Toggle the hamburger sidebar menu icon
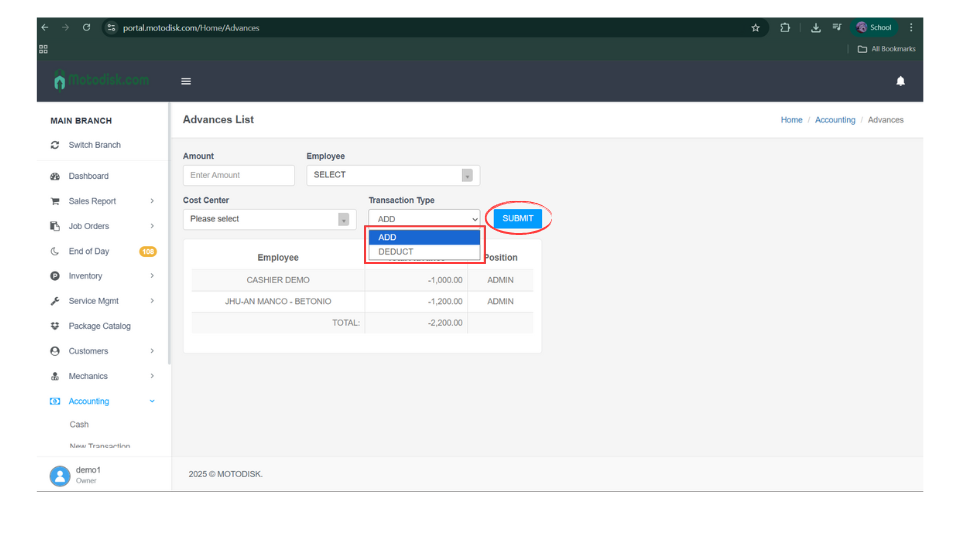 pyautogui.click(x=186, y=81)
